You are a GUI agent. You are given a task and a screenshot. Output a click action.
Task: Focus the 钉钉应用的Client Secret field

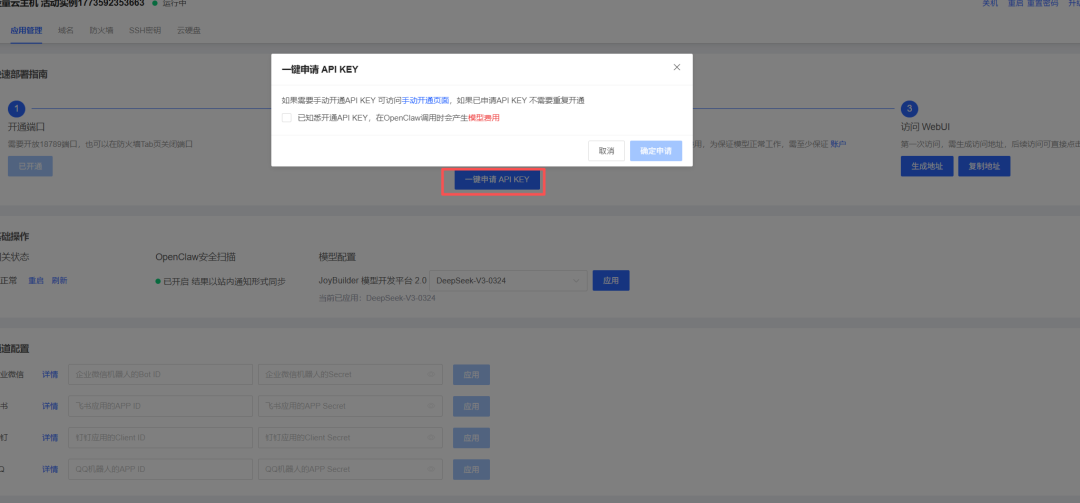point(351,438)
